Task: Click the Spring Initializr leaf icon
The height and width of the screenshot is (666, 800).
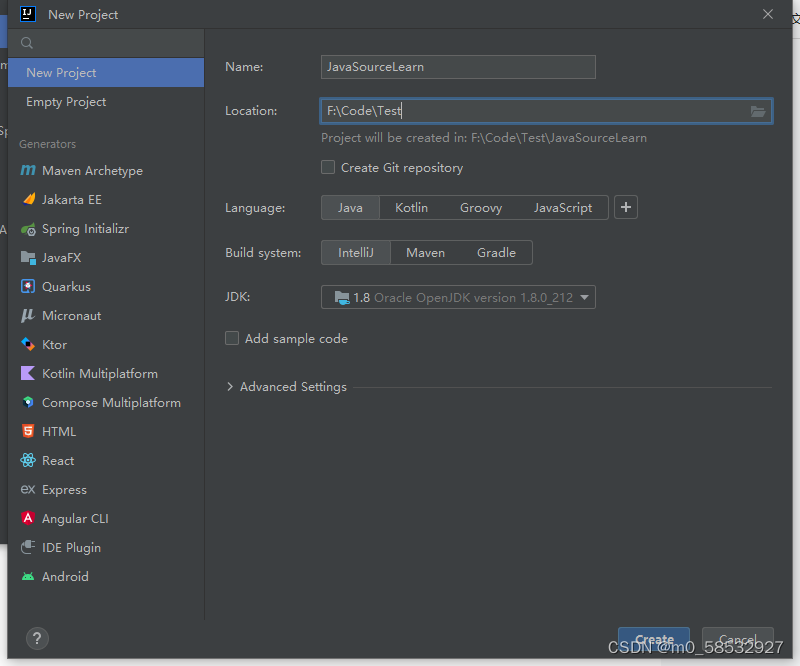Action: click(28, 229)
